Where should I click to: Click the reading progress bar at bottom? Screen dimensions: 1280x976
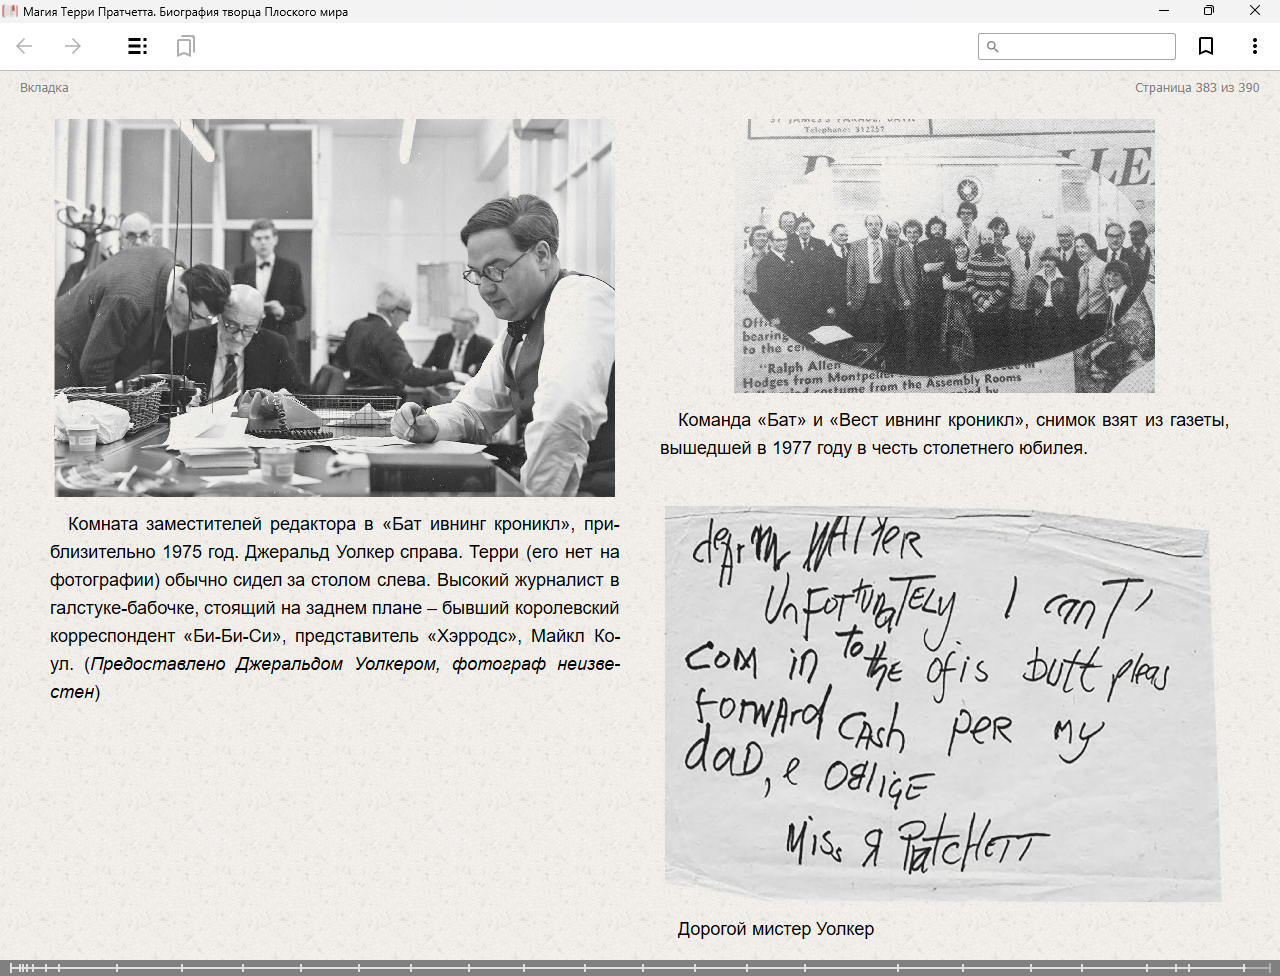pos(640,967)
